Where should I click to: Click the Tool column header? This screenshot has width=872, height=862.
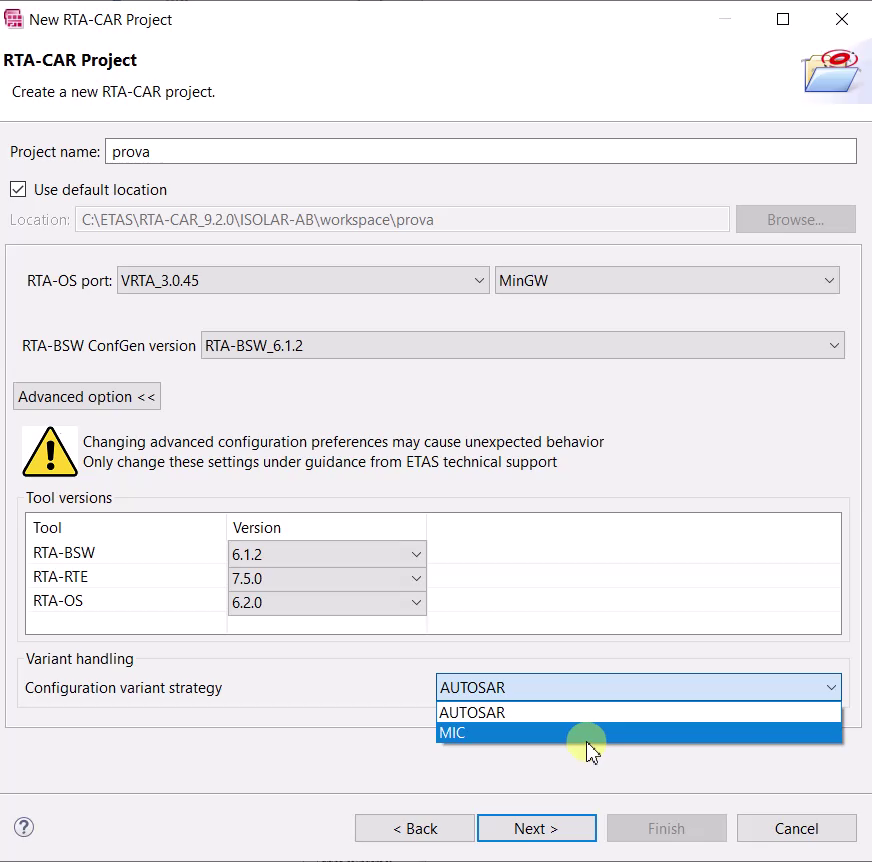tap(47, 527)
